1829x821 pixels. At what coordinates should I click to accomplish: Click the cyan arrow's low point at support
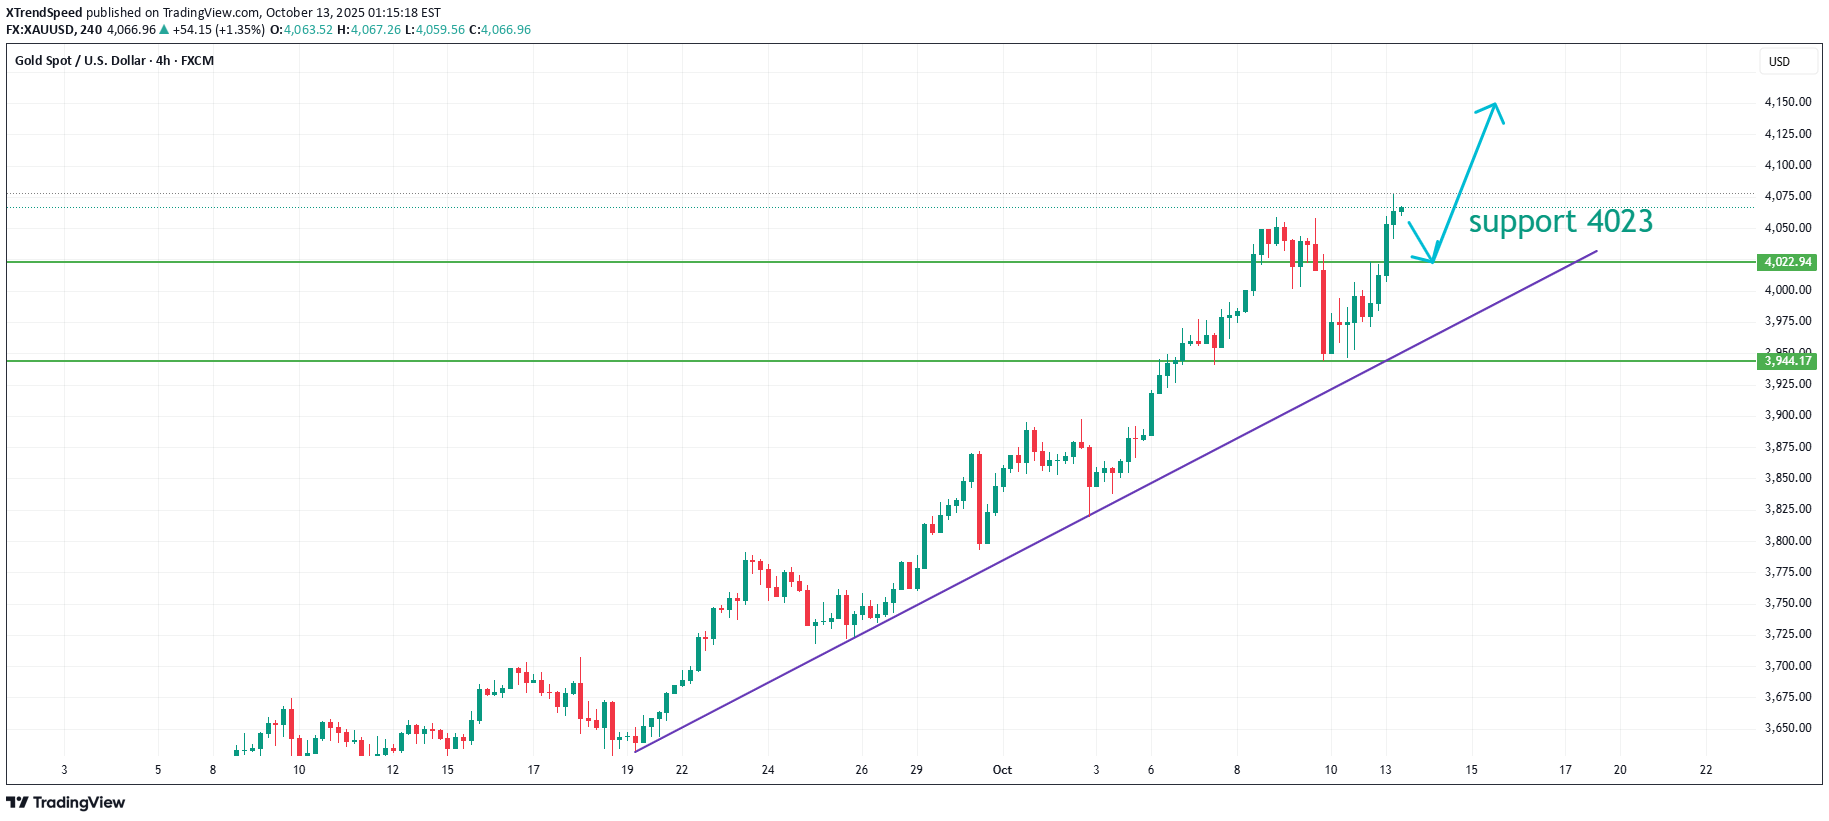pos(1432,262)
